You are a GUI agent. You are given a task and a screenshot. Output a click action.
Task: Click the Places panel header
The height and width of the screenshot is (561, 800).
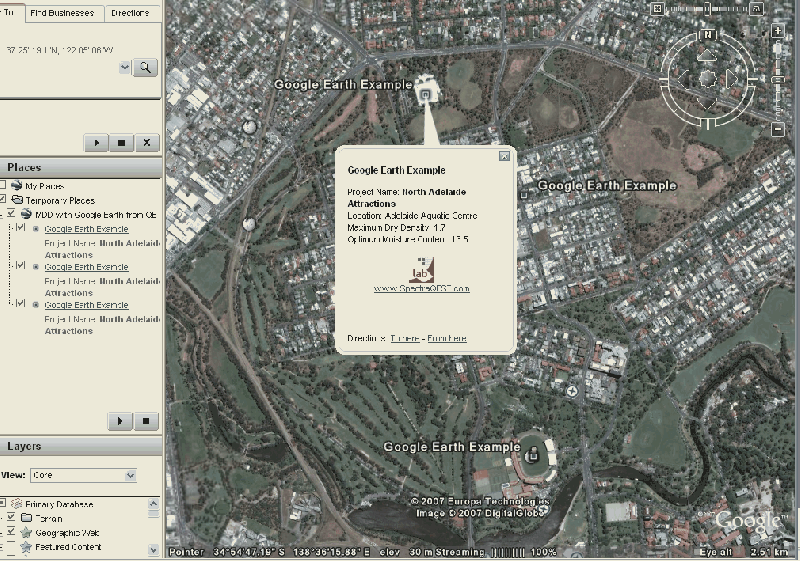[x=81, y=167]
